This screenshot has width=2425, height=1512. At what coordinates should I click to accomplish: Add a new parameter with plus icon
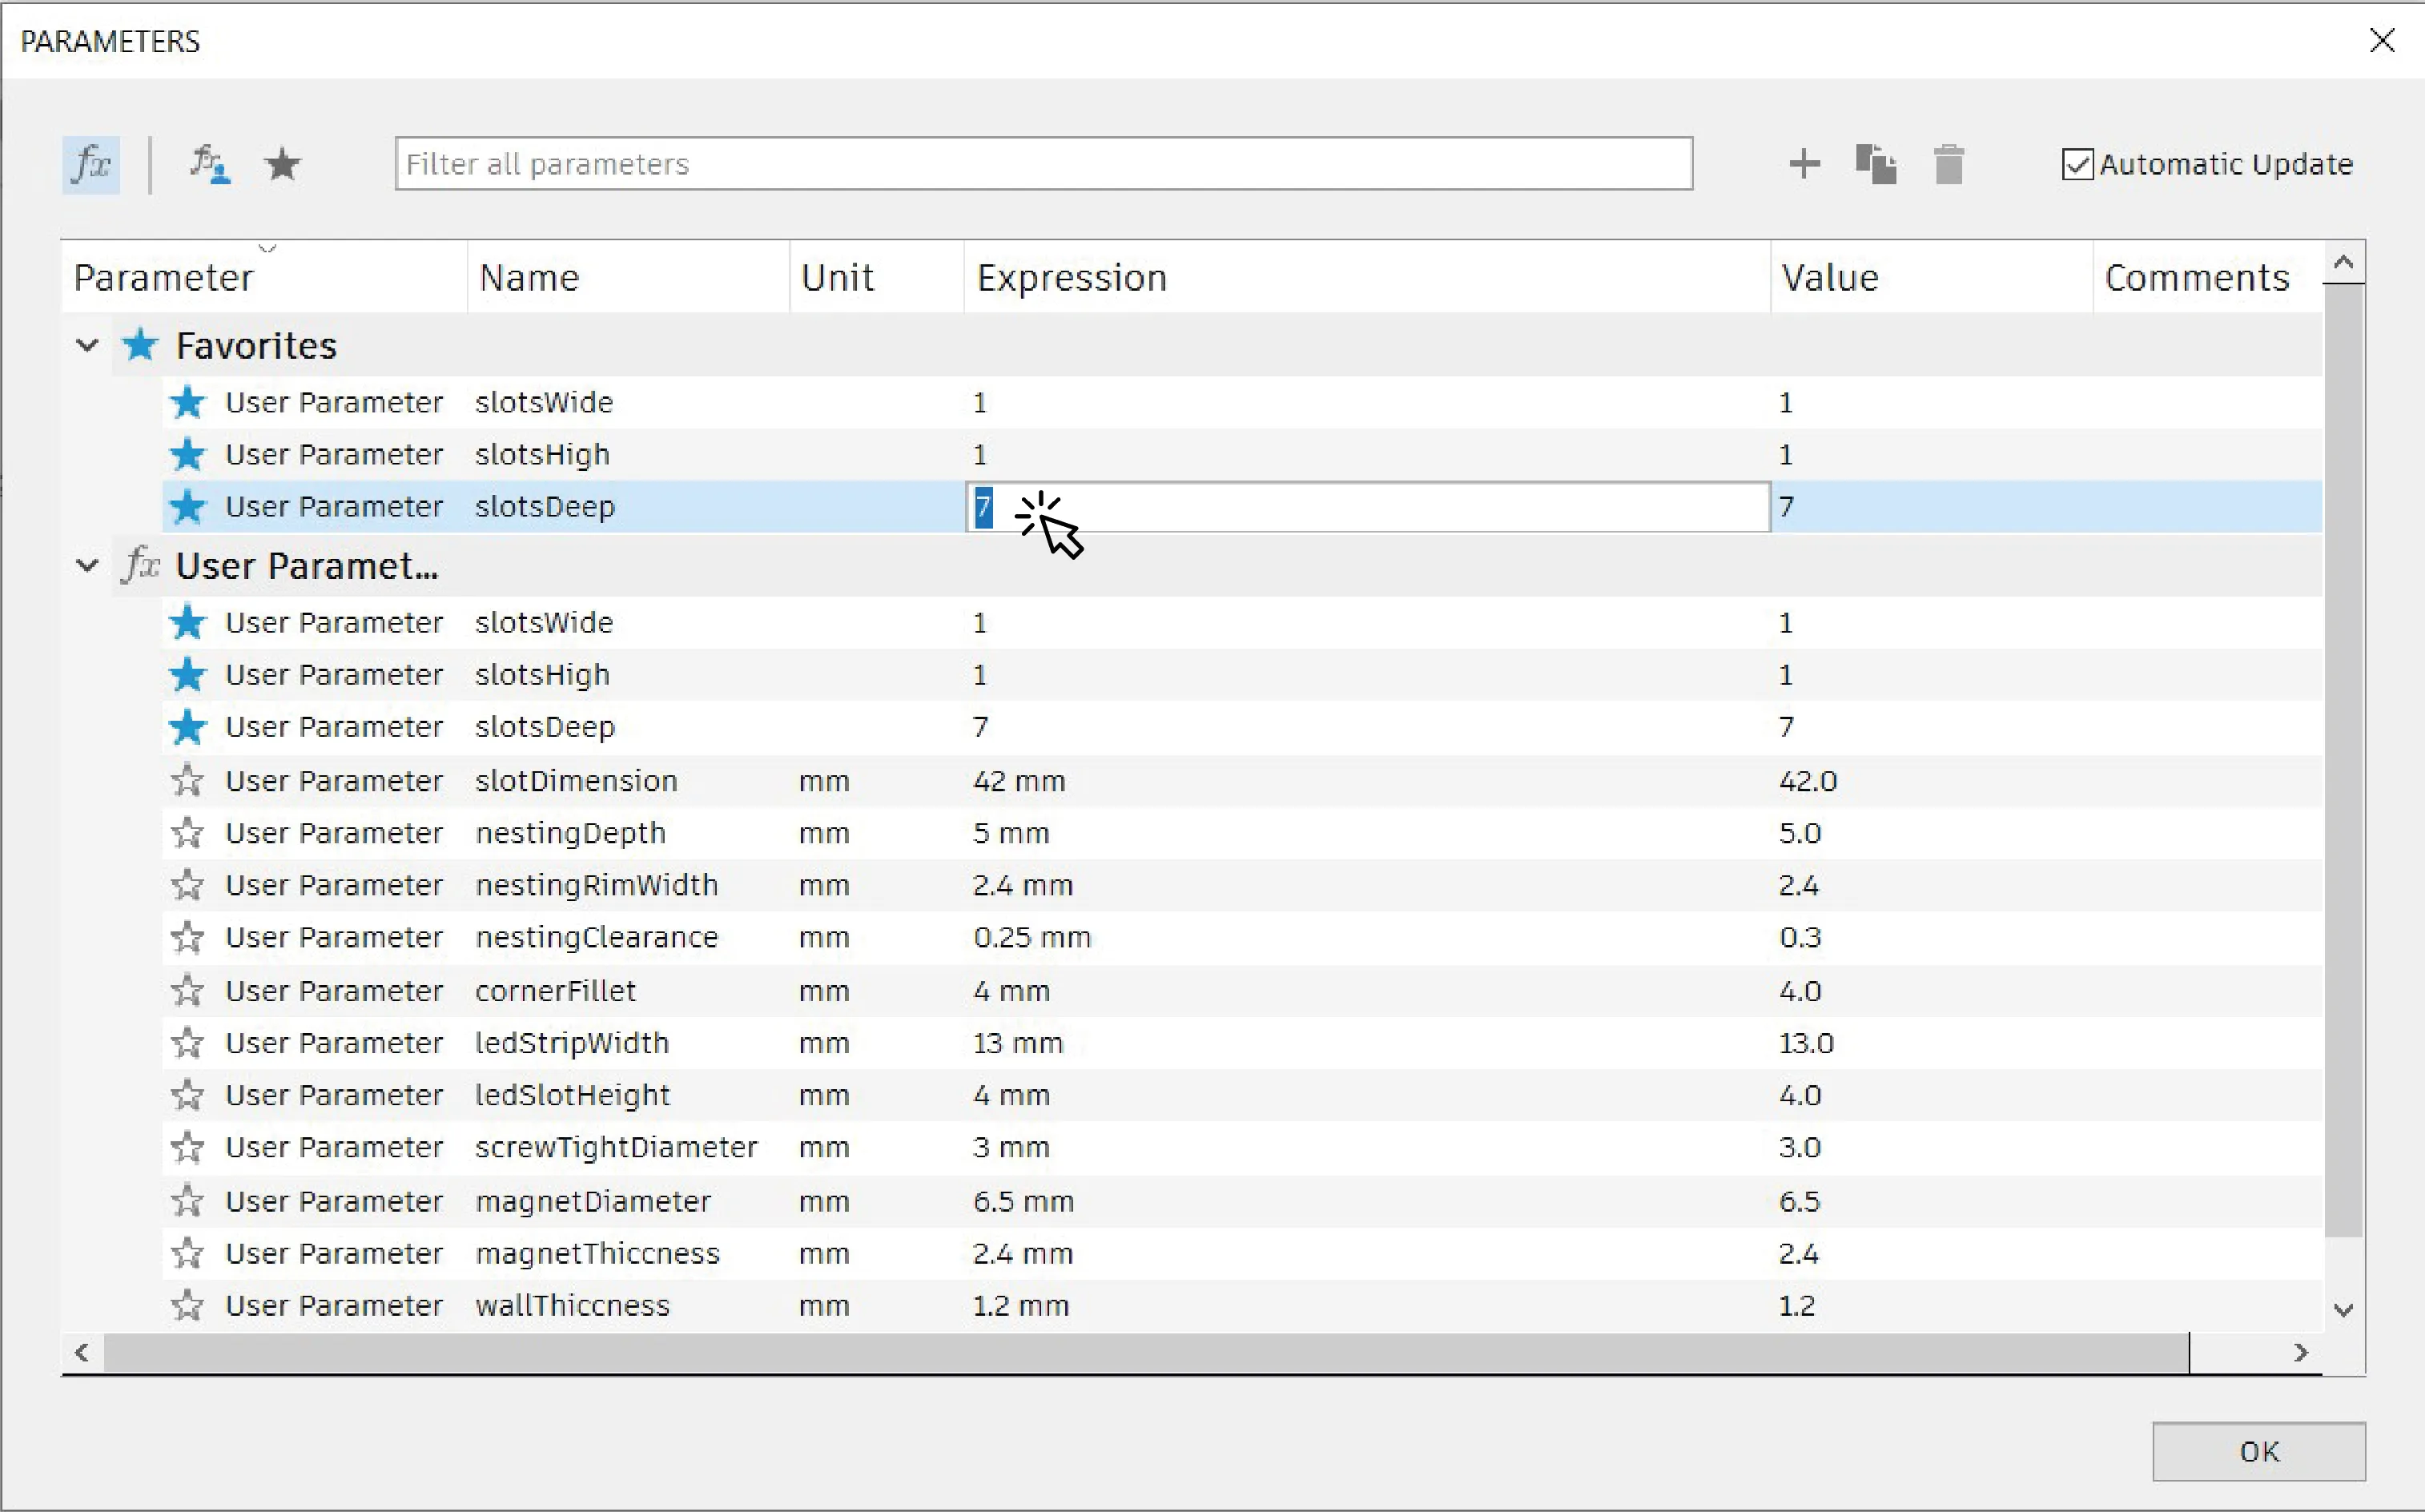click(1804, 164)
